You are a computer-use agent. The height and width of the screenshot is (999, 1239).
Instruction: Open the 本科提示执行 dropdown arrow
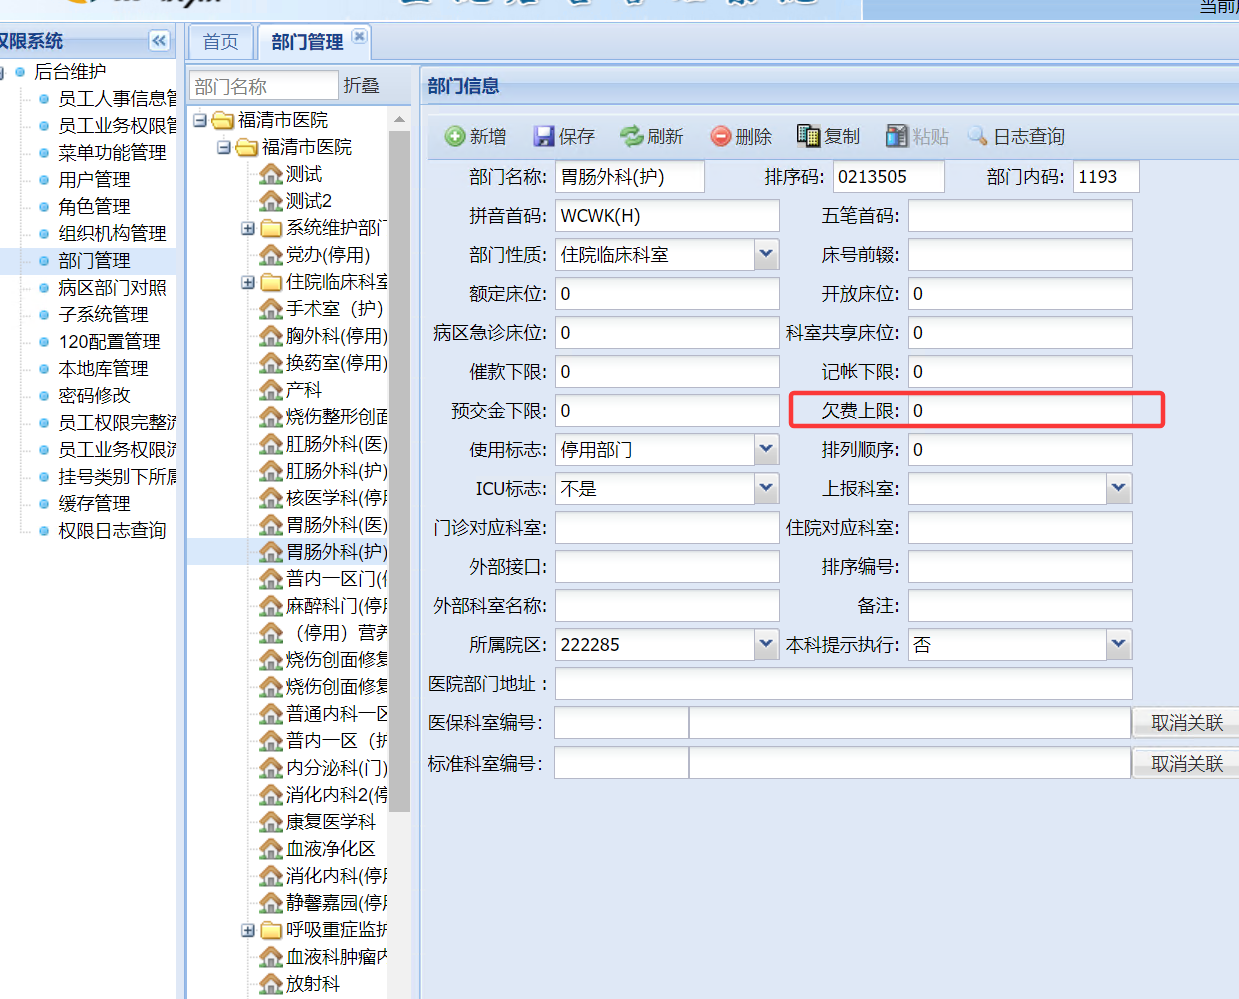pyautogui.click(x=1119, y=644)
